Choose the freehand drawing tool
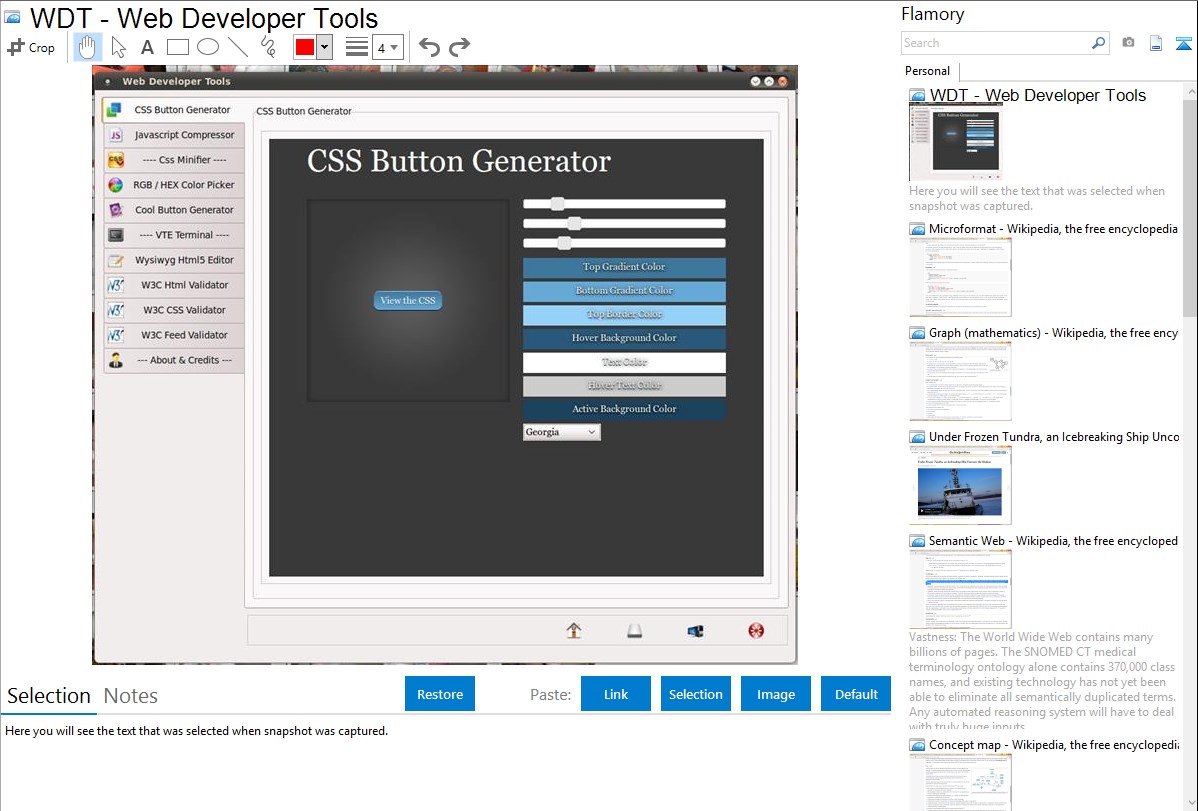 click(x=268, y=47)
